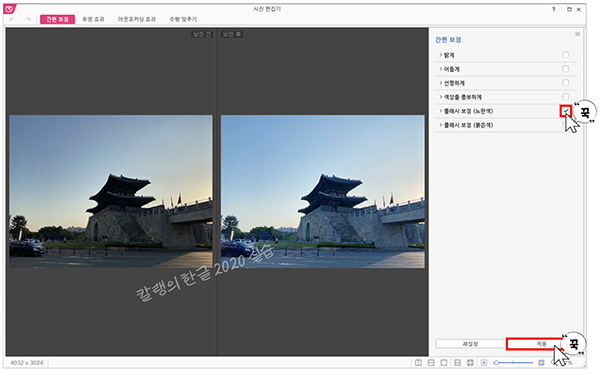Screen dimensions: 600x374
Task: Click the pink app logo icon
Action: point(10,9)
